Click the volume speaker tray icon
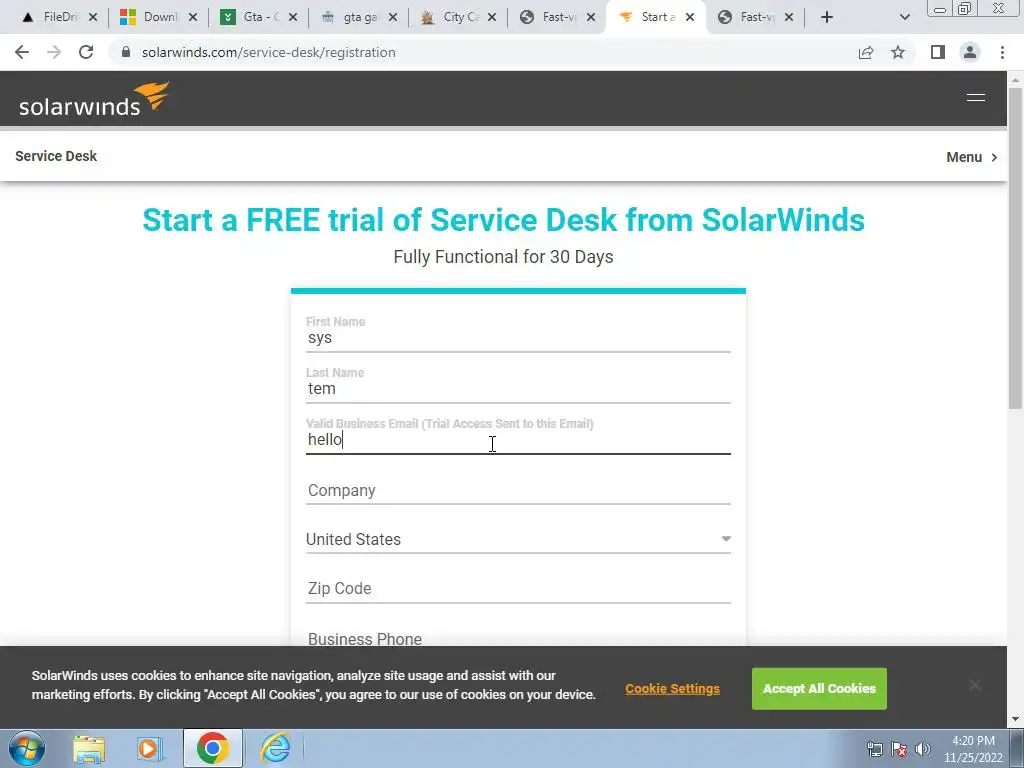 923,749
